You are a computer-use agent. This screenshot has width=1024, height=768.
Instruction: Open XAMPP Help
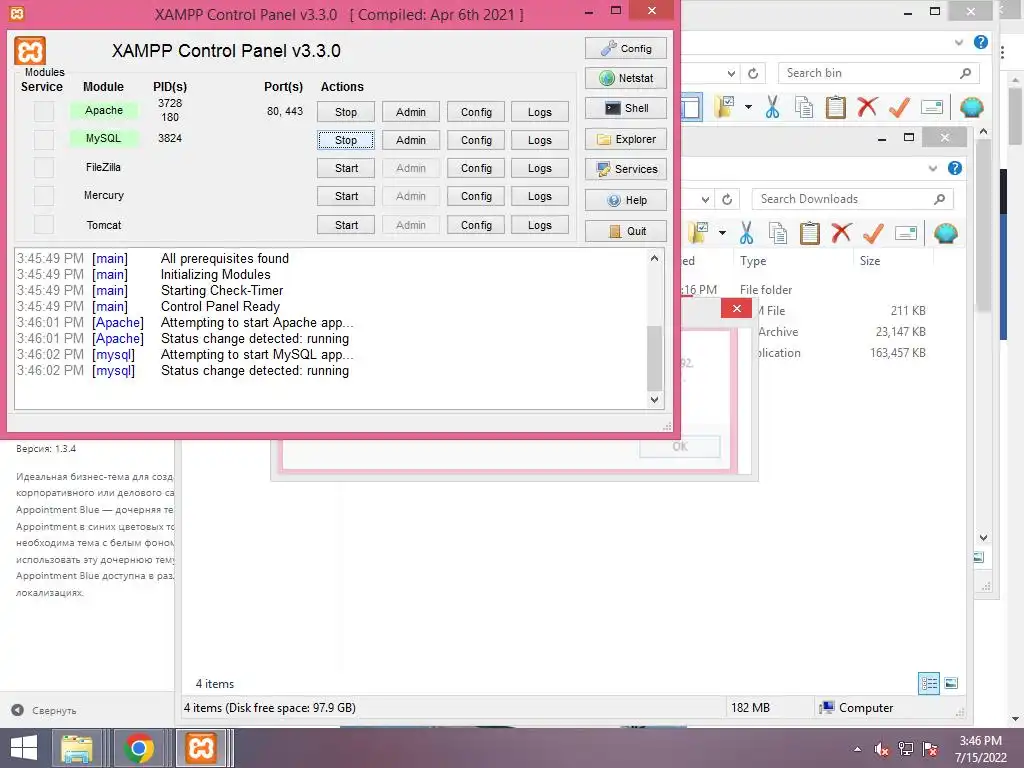pyautogui.click(x=626, y=200)
